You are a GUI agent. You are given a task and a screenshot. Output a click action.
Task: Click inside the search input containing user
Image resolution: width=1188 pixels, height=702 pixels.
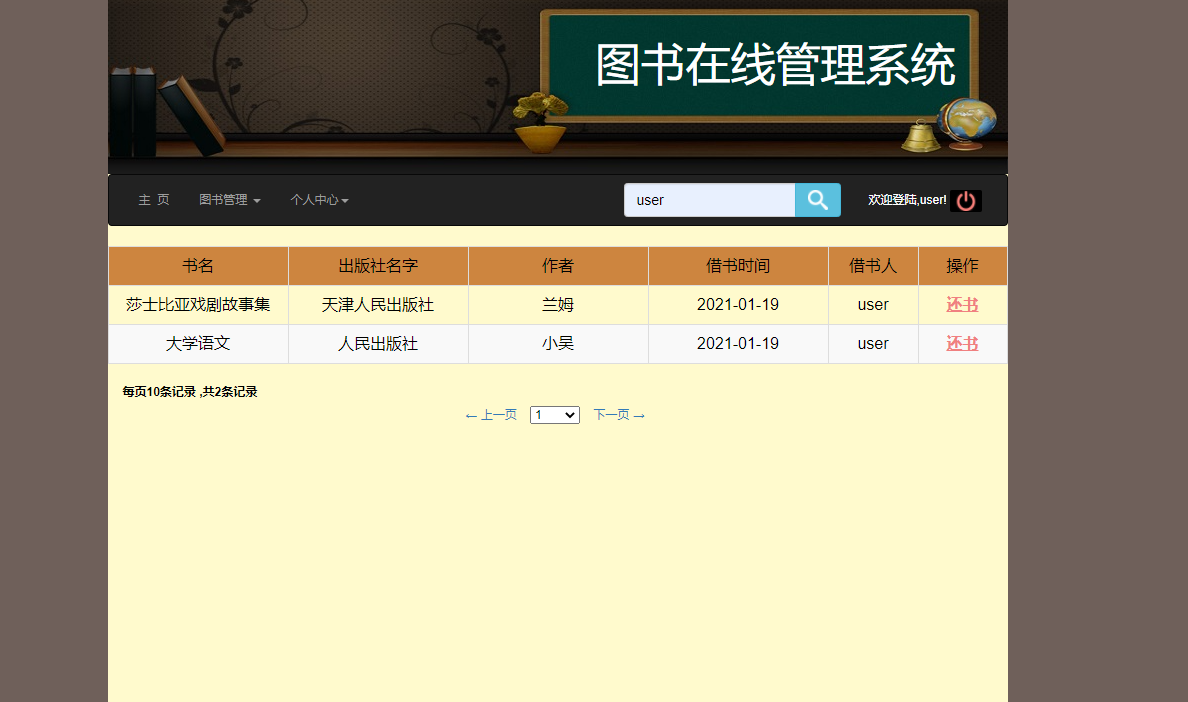tap(710, 200)
